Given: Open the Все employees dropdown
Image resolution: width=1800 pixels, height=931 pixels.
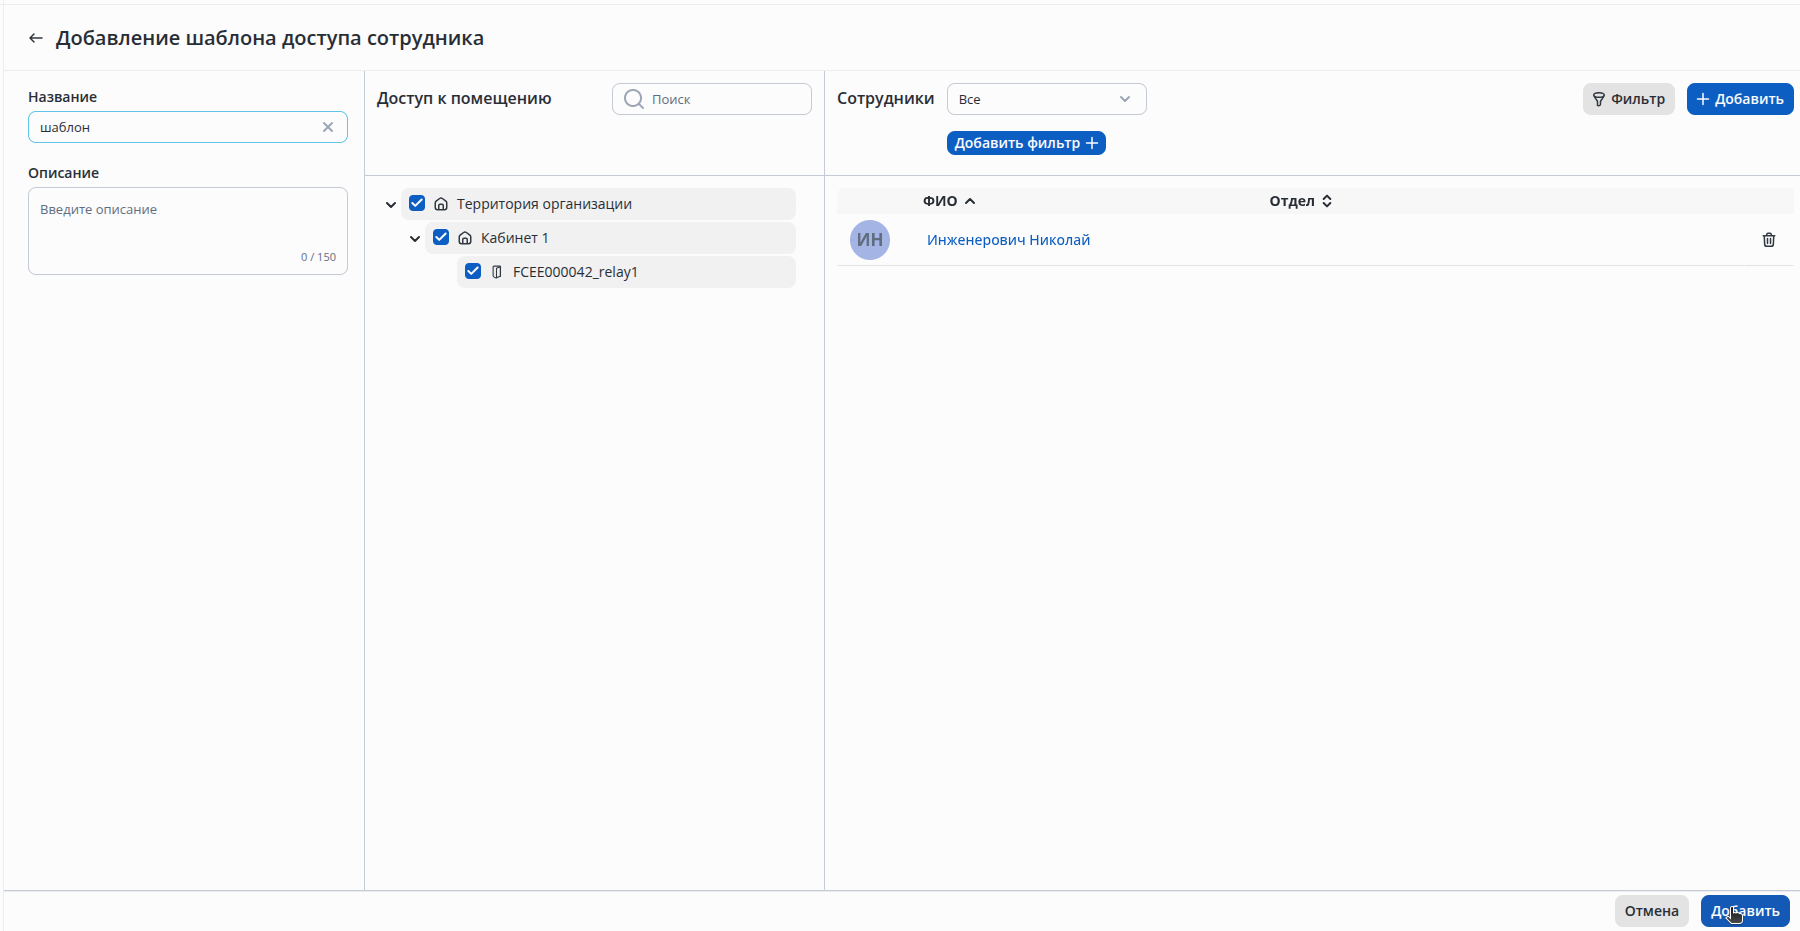Looking at the screenshot, I should point(1046,99).
